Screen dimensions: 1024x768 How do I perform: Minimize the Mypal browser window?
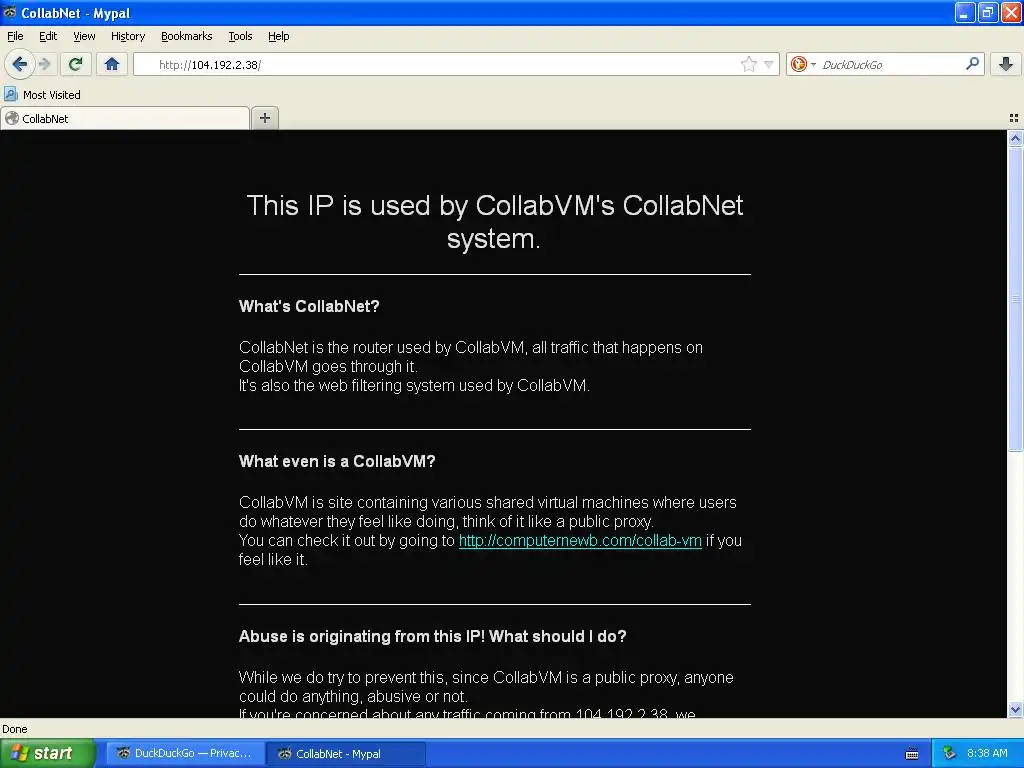pyautogui.click(x=965, y=12)
